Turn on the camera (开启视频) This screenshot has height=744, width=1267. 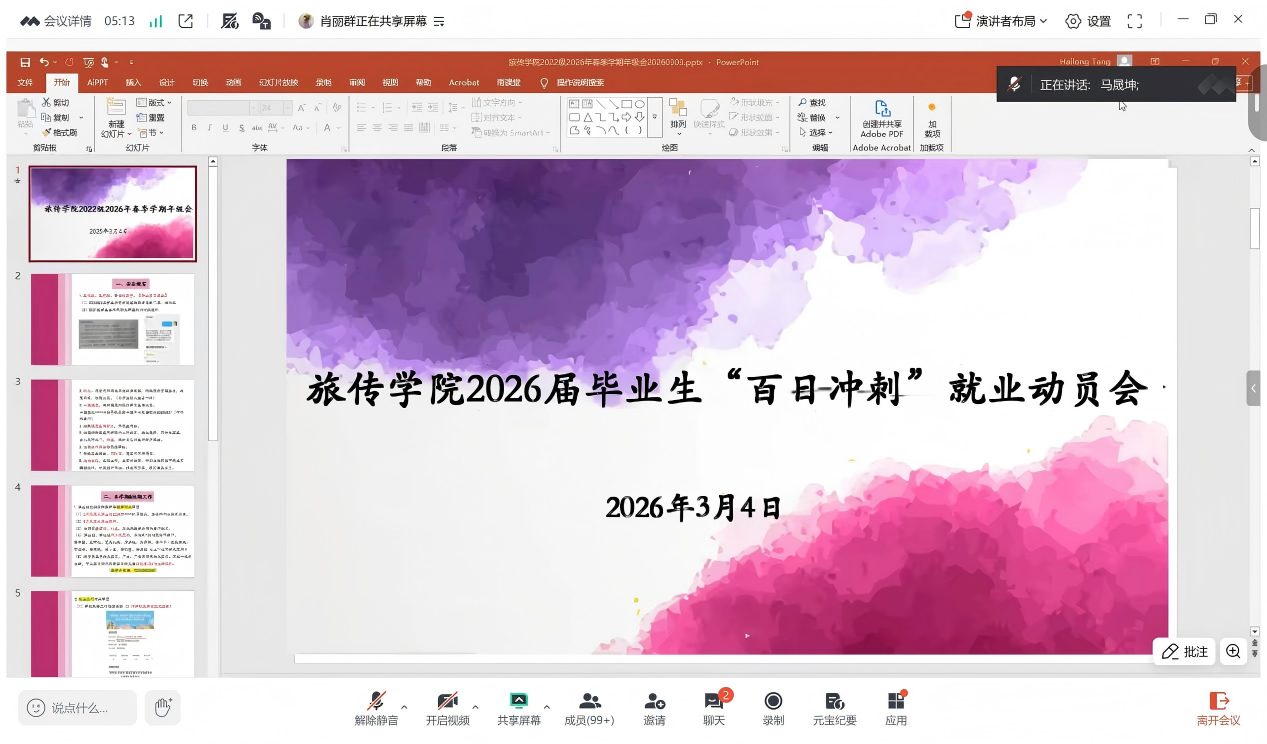pyautogui.click(x=447, y=708)
